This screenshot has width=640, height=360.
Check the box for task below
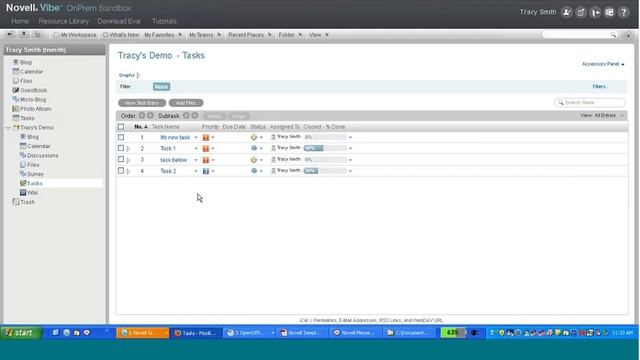pos(121,160)
